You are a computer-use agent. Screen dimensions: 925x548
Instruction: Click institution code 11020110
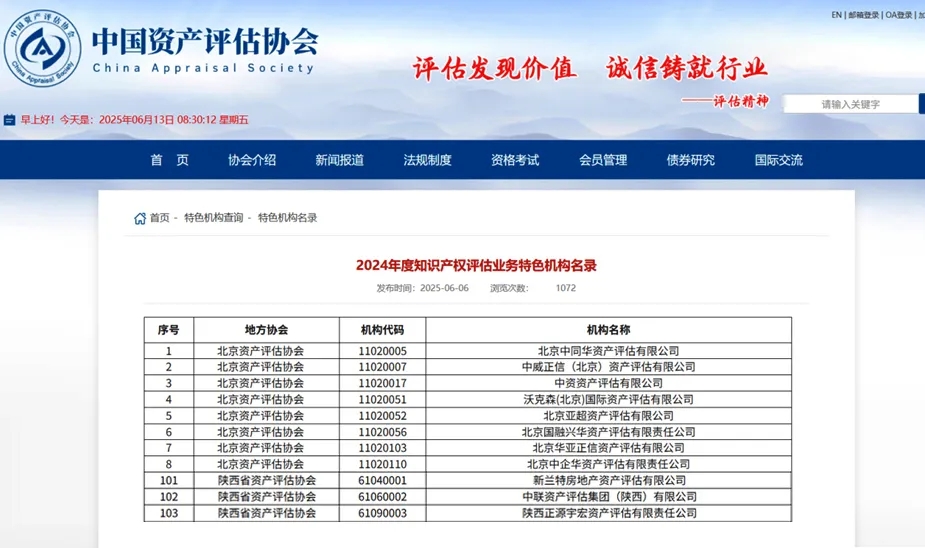coord(382,464)
